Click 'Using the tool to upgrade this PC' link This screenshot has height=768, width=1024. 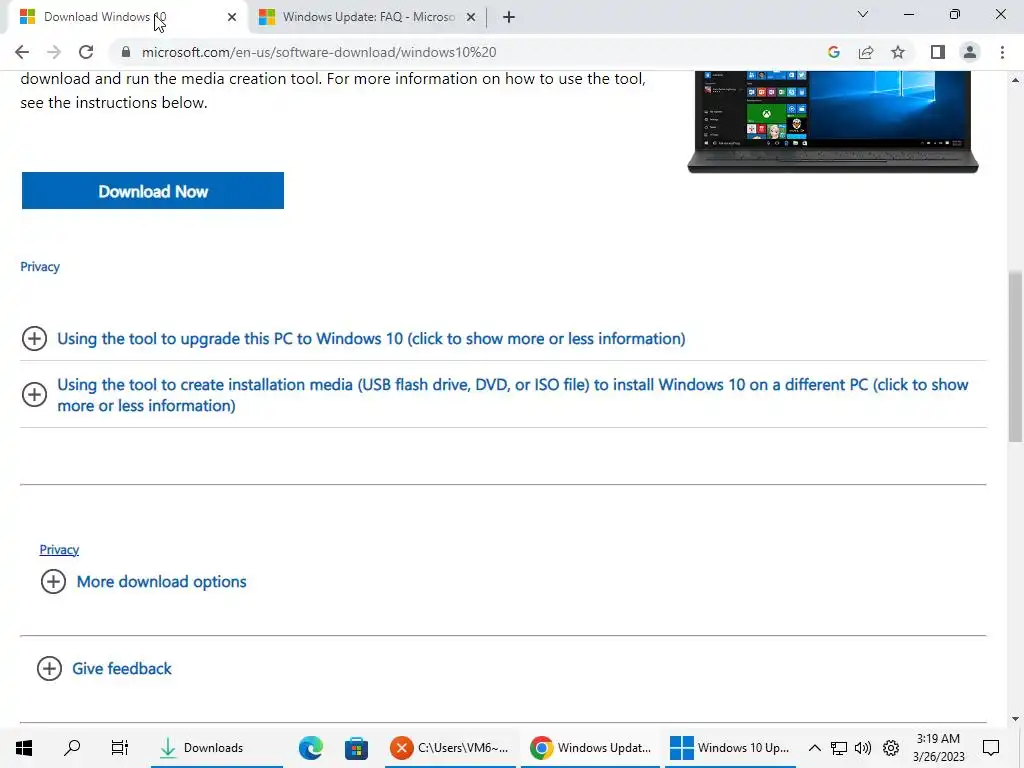point(371,339)
